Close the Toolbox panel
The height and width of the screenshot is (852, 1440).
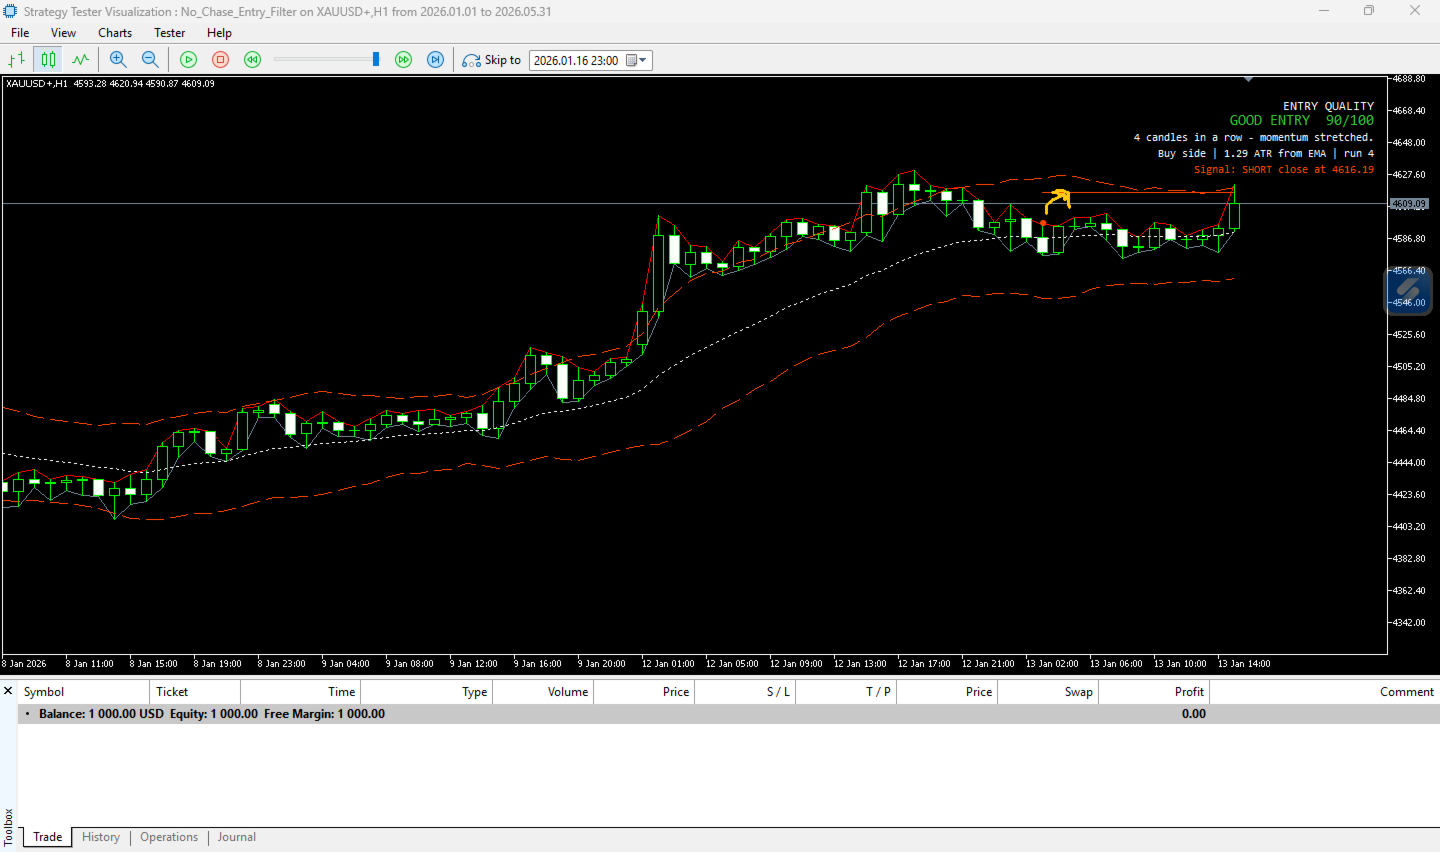point(8,691)
